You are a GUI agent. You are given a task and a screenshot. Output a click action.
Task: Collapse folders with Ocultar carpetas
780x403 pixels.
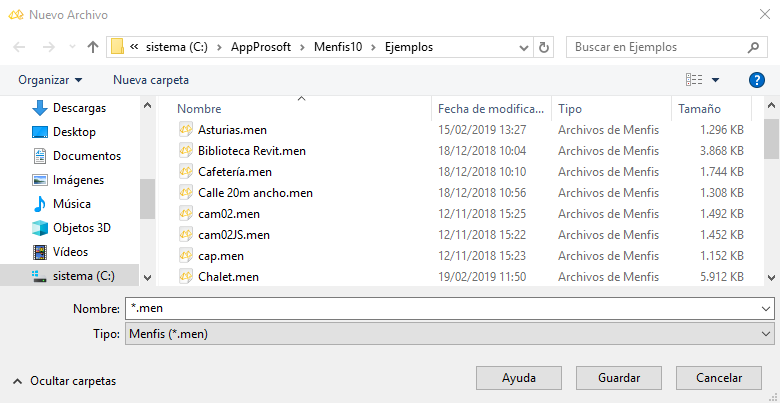click(65, 382)
